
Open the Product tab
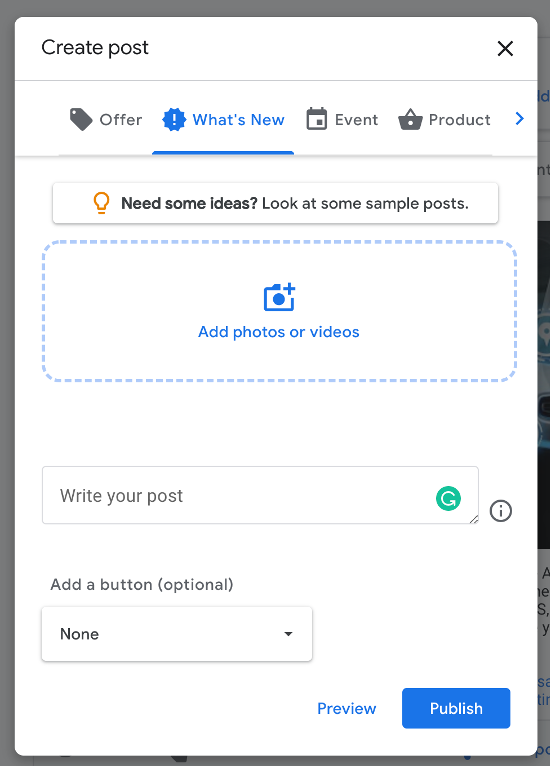[x=444, y=120]
